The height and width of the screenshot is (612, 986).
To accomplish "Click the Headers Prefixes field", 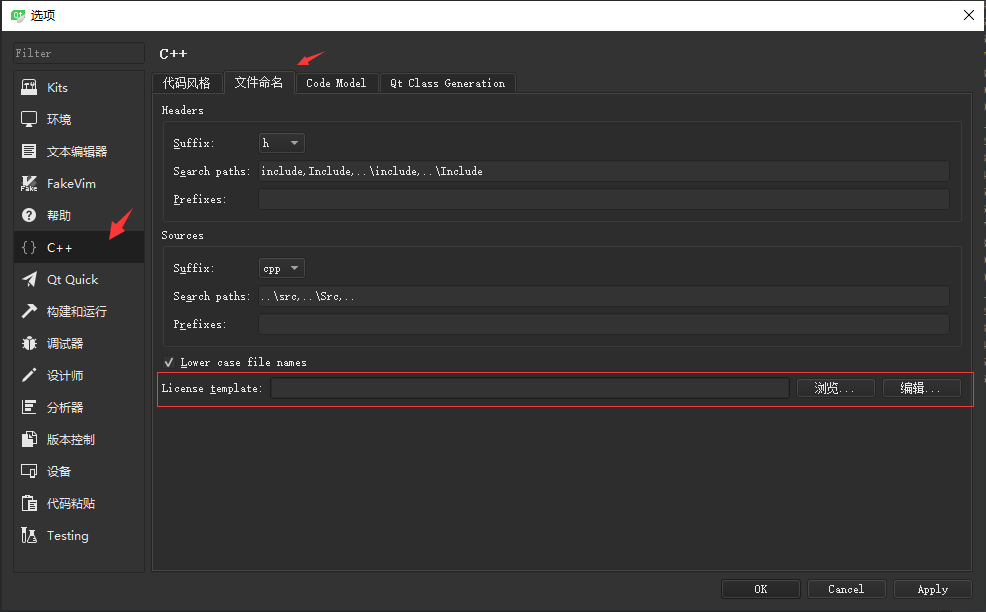I will coord(604,199).
